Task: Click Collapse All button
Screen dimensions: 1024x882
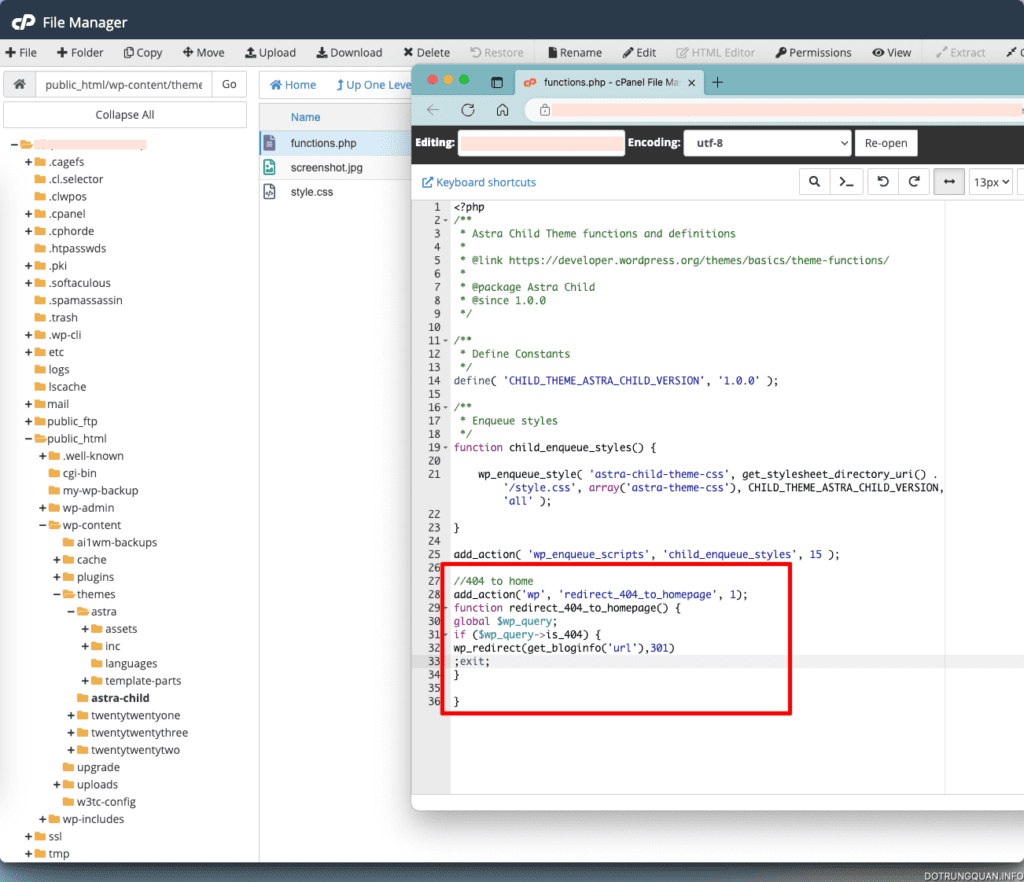Action: 125,115
